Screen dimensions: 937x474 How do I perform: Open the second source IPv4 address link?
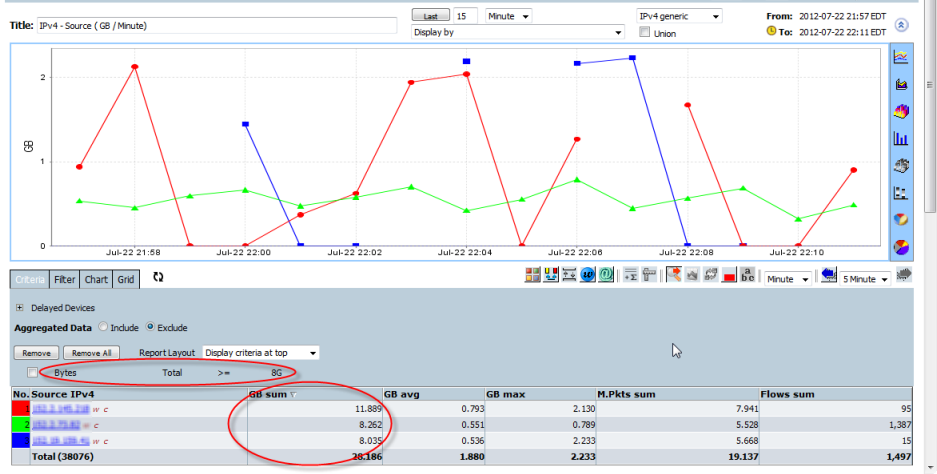click(56, 425)
